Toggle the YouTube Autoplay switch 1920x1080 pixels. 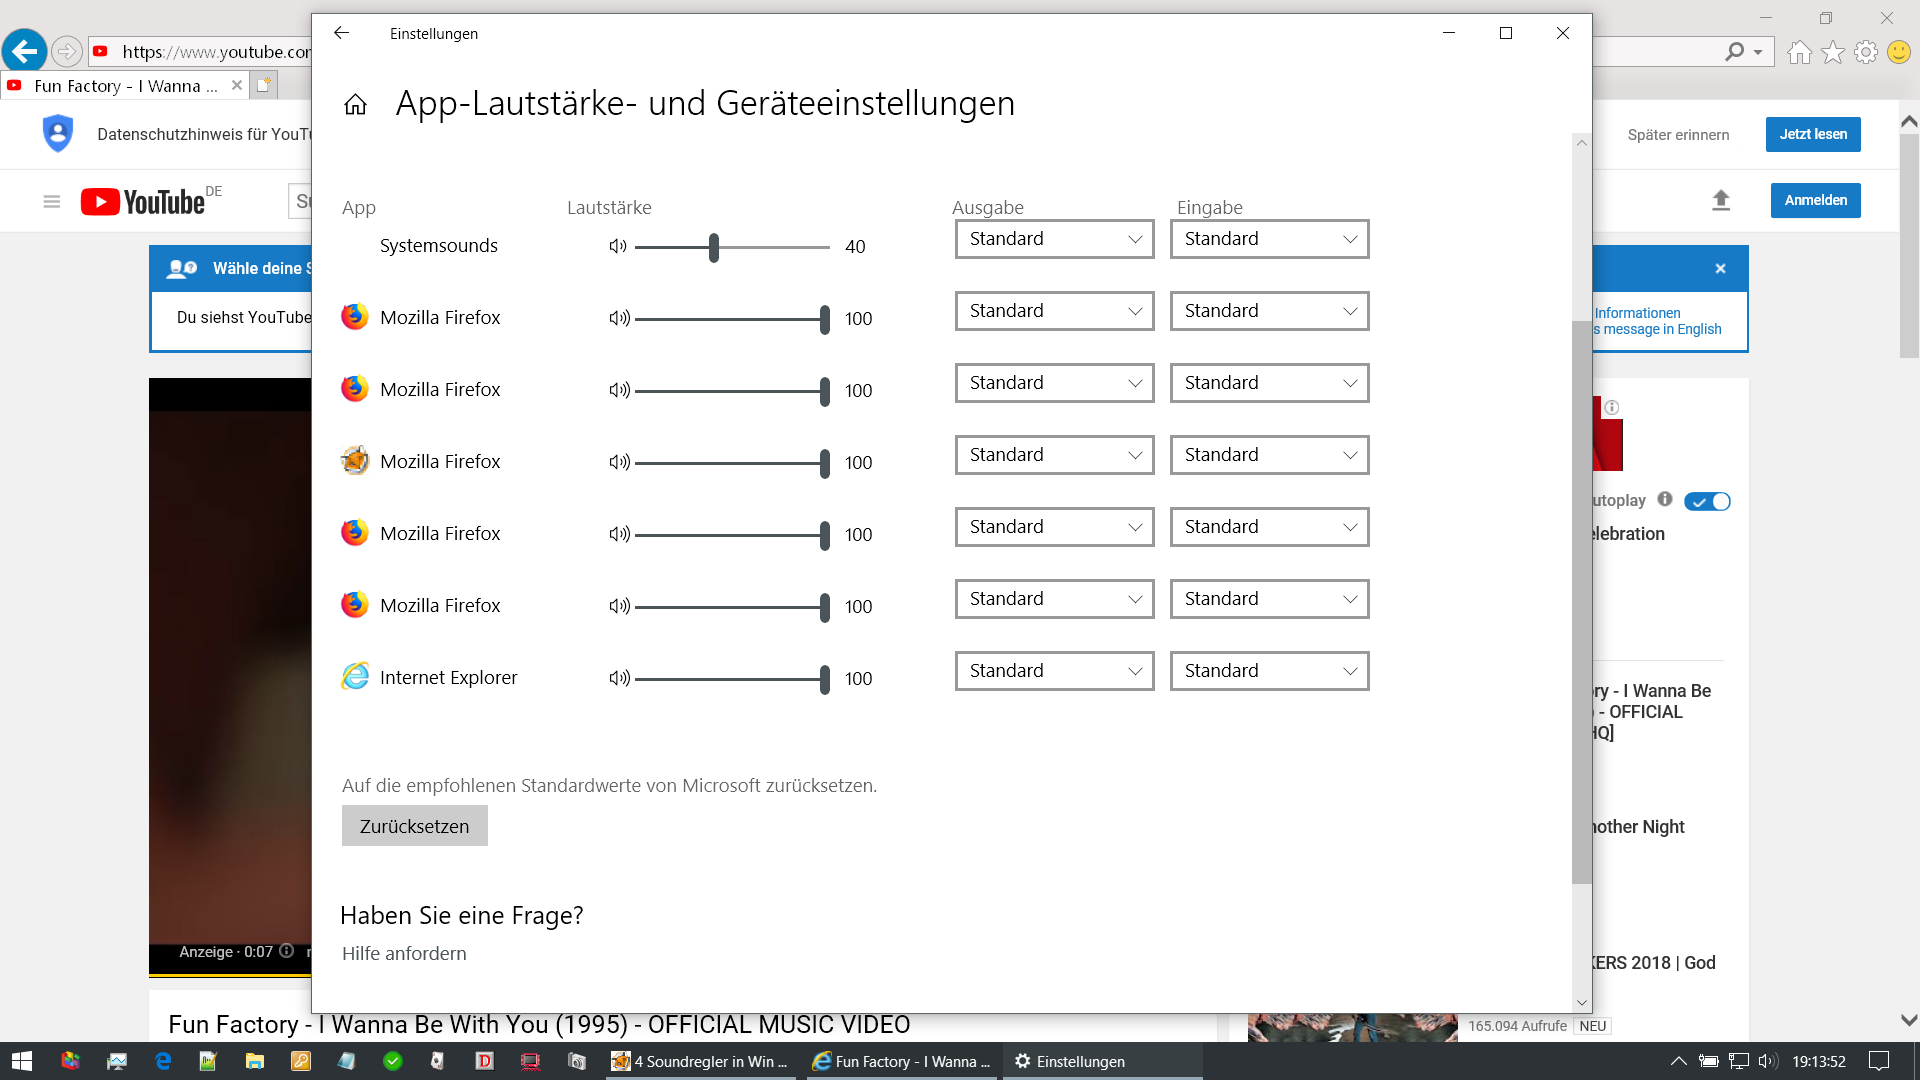pyautogui.click(x=1707, y=501)
